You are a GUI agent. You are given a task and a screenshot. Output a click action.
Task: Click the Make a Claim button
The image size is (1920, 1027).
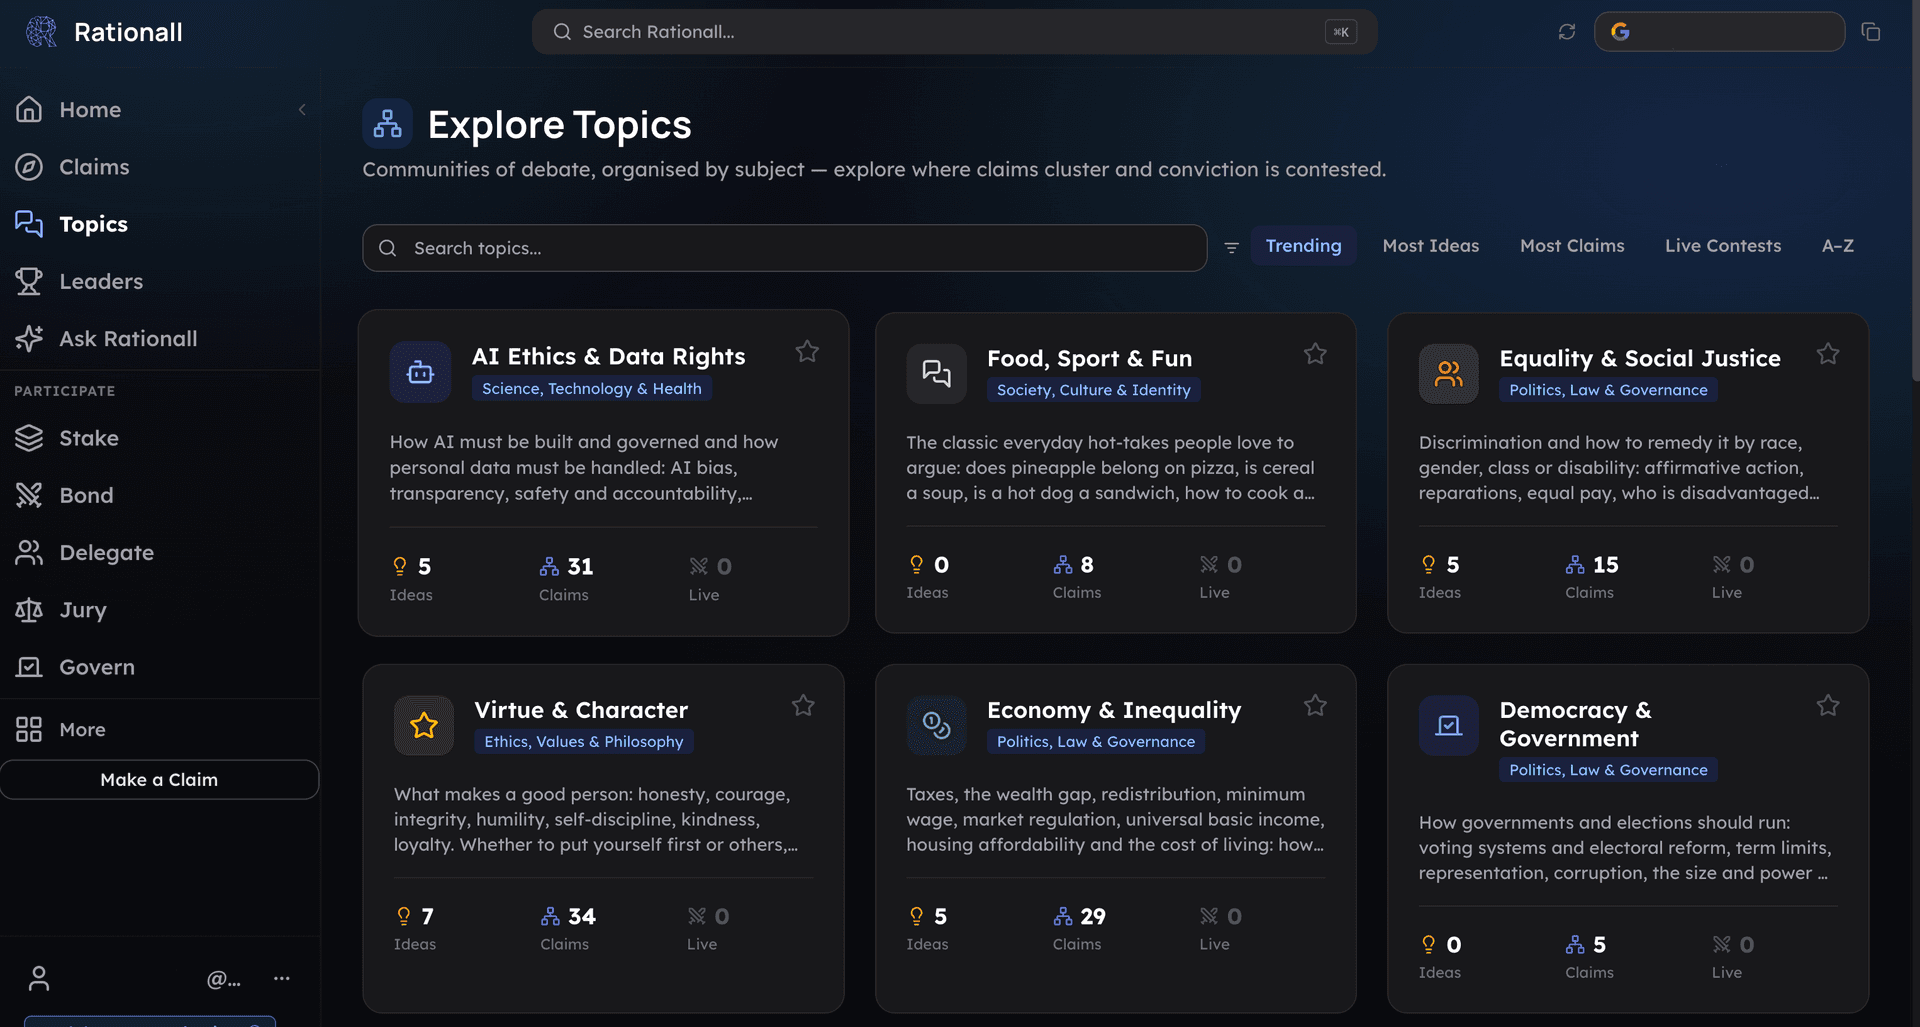[x=160, y=780]
